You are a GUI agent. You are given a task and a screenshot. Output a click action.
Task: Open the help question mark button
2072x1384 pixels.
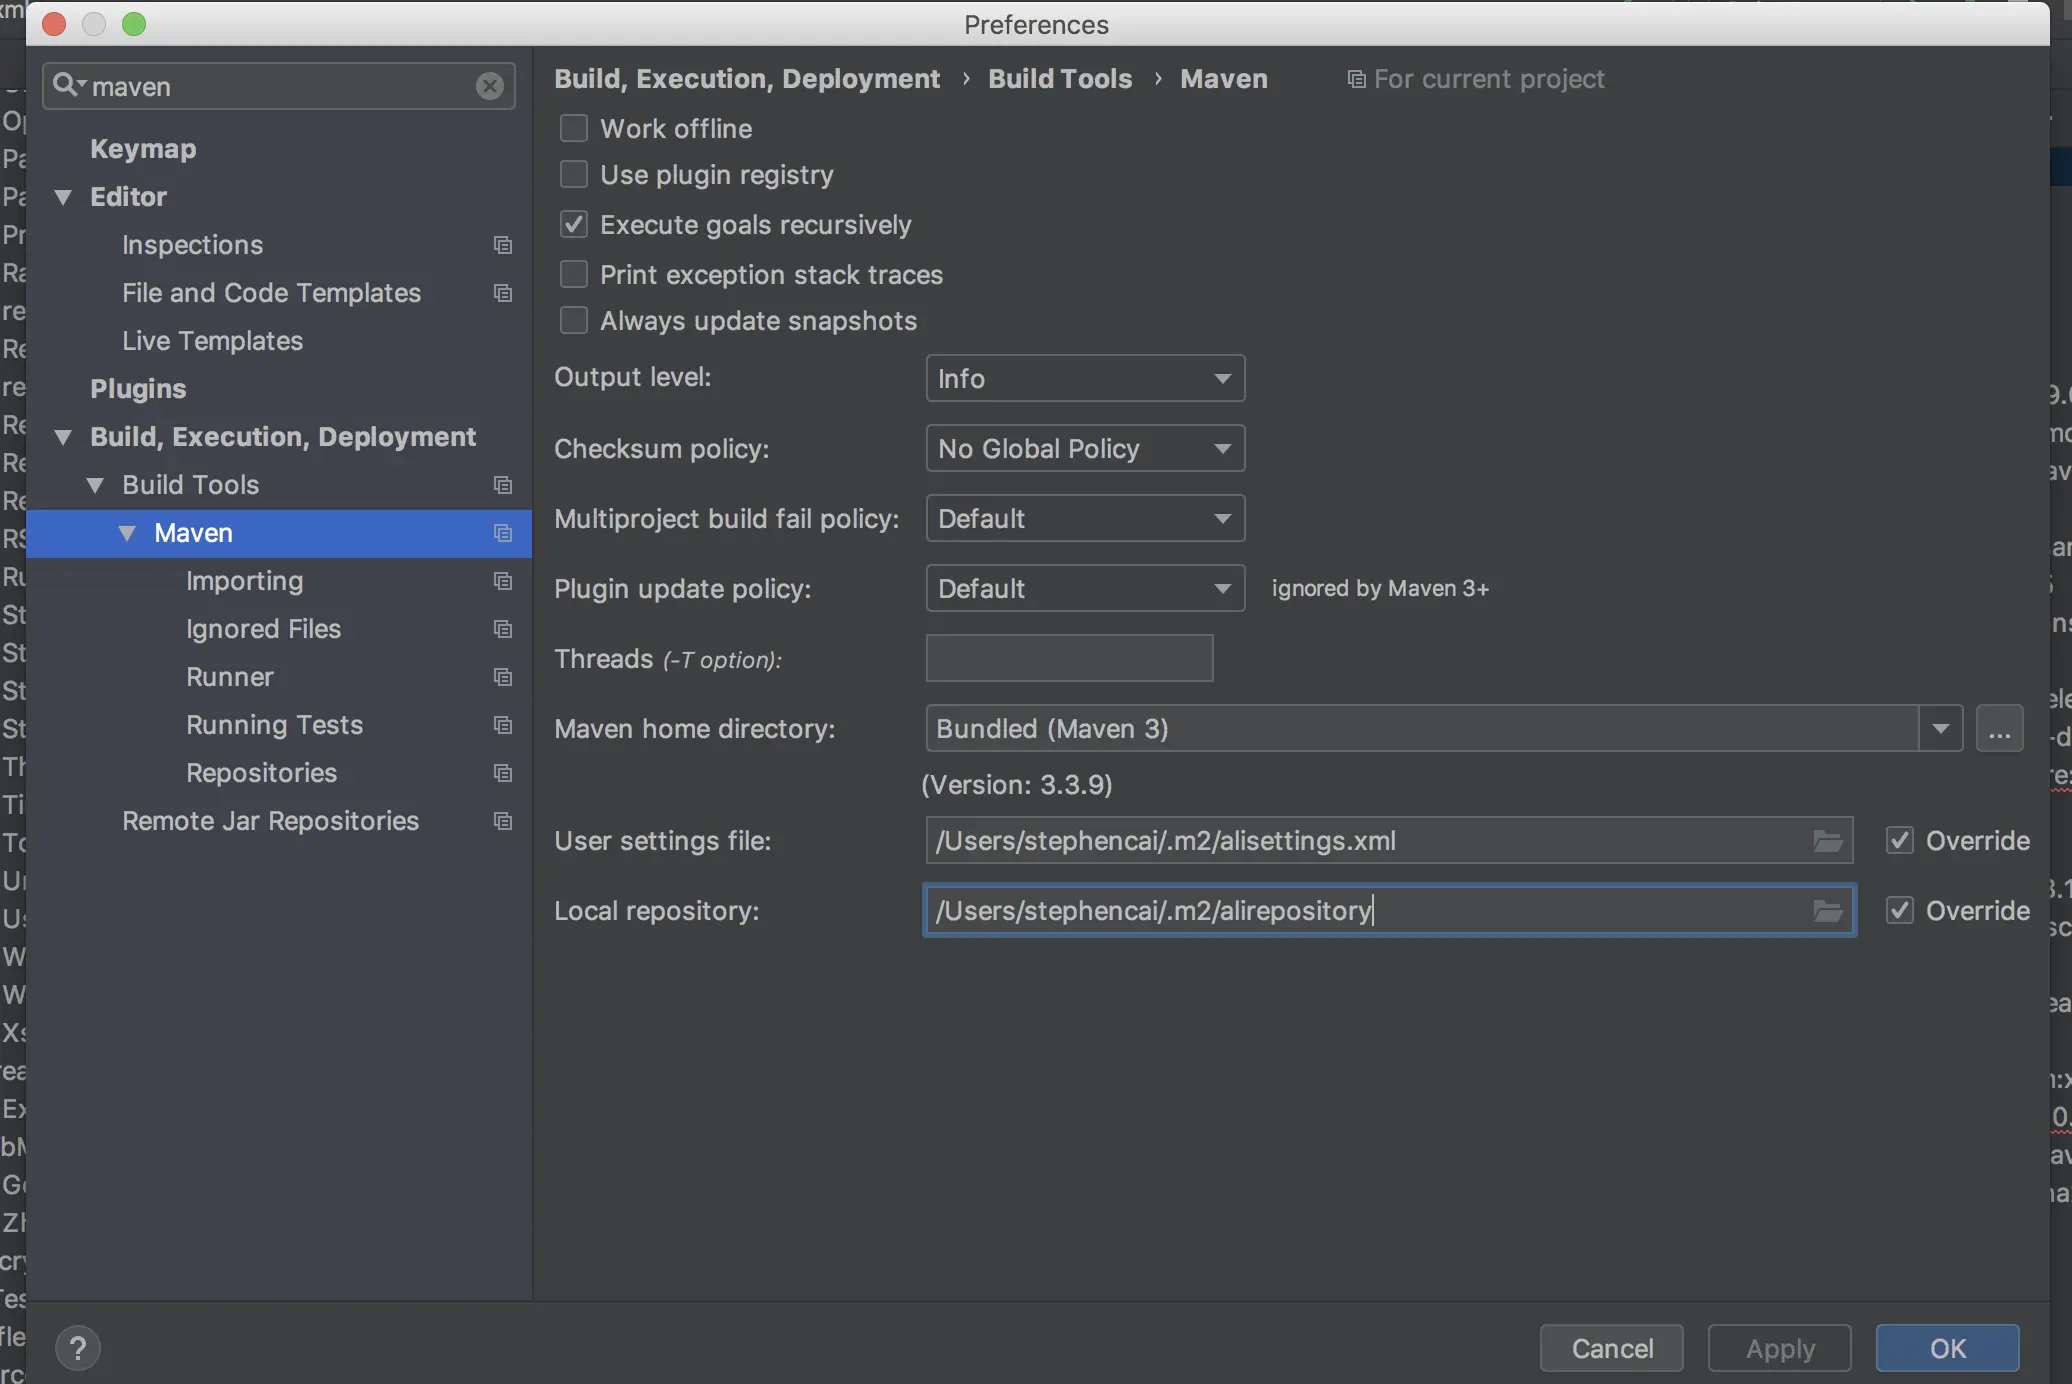tap(78, 1348)
